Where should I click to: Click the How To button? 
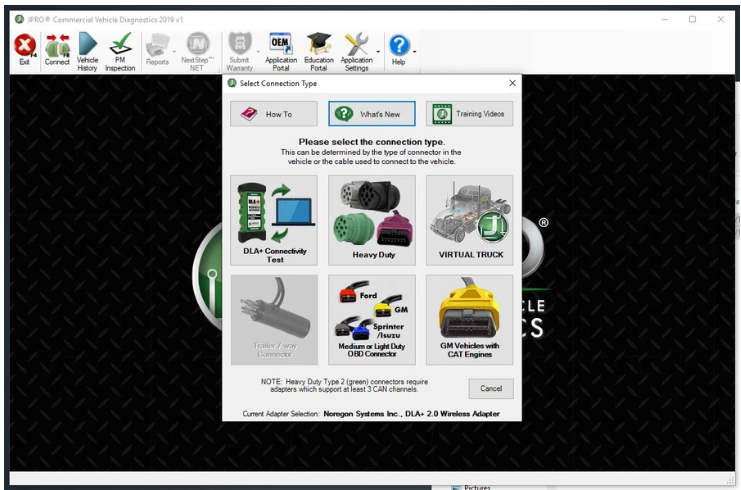[x=274, y=114]
